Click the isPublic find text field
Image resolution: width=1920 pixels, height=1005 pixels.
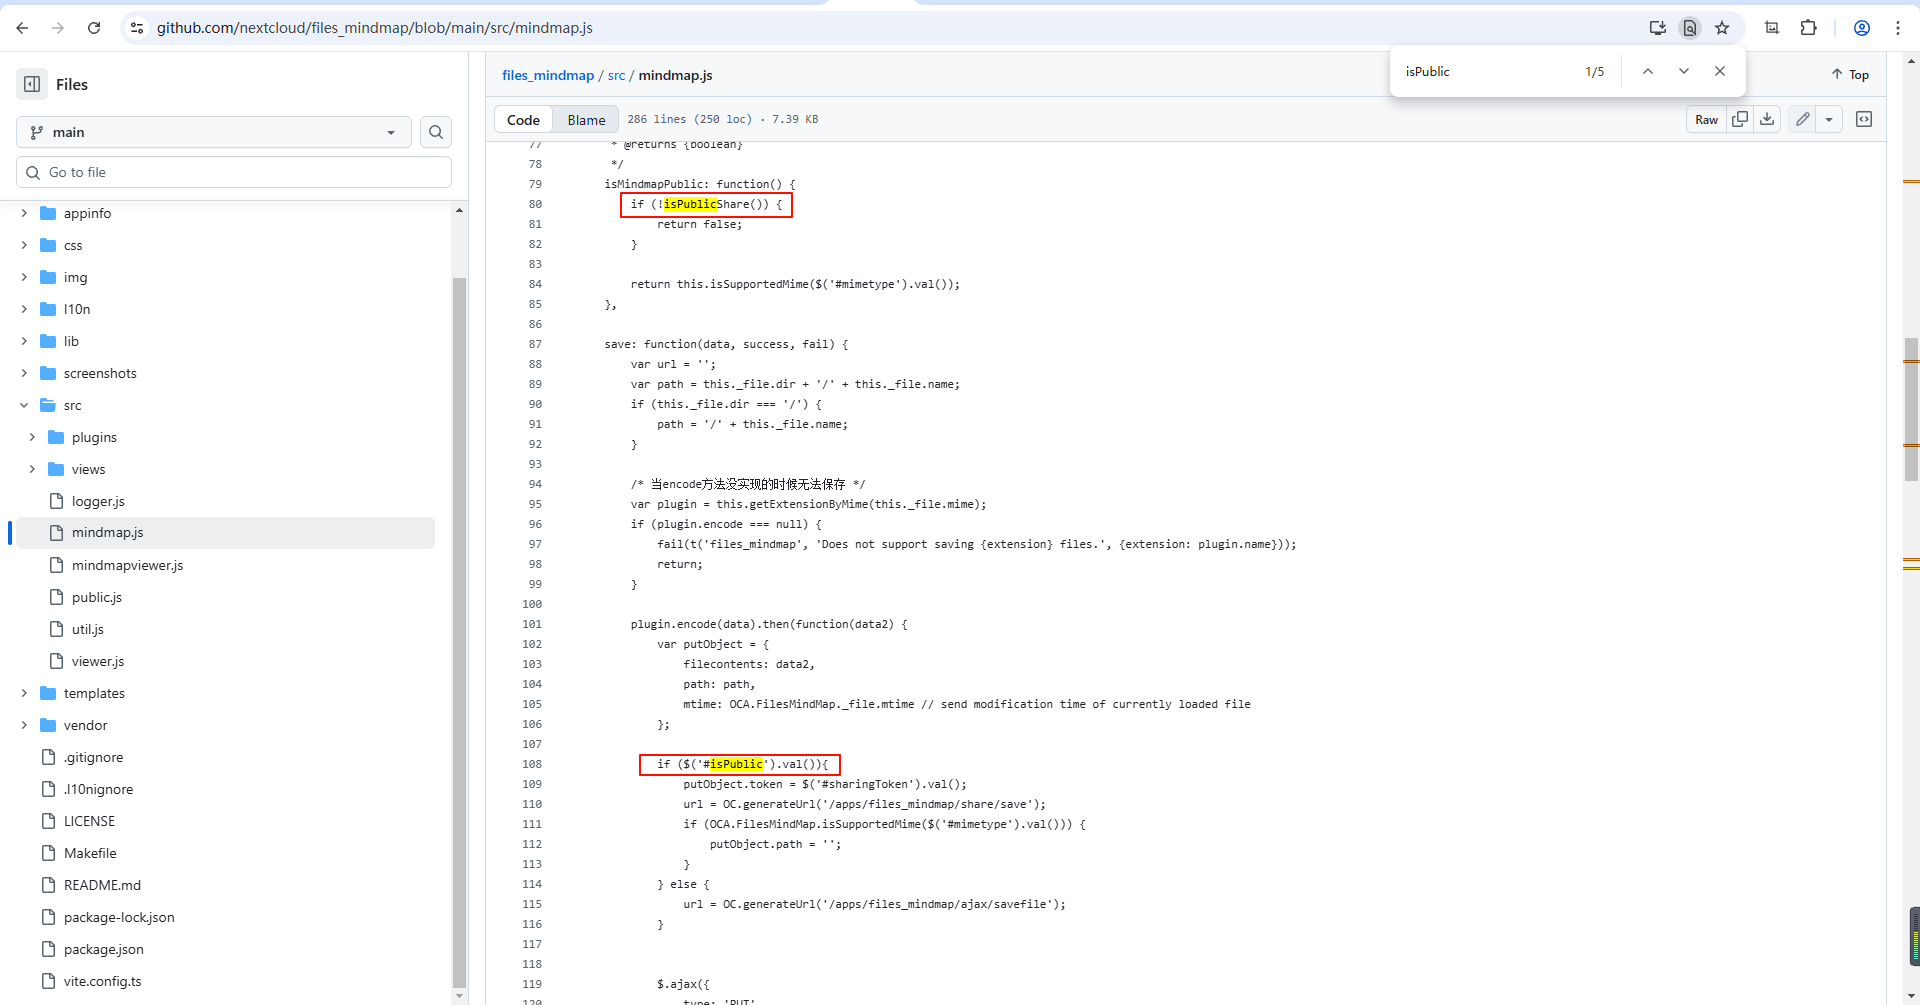1485,71
